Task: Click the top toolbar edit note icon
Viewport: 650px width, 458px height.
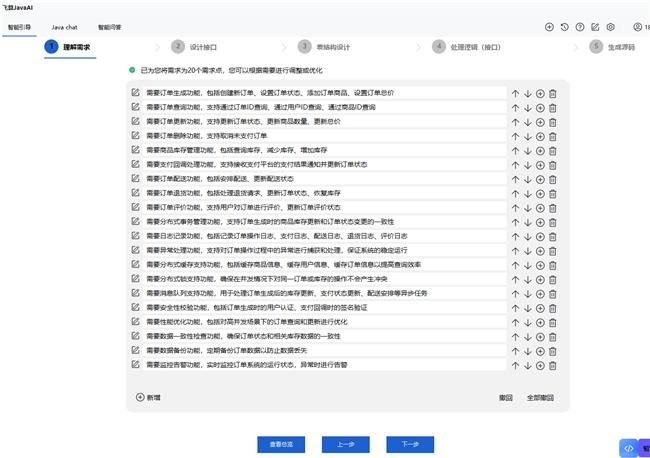Action: (x=595, y=27)
